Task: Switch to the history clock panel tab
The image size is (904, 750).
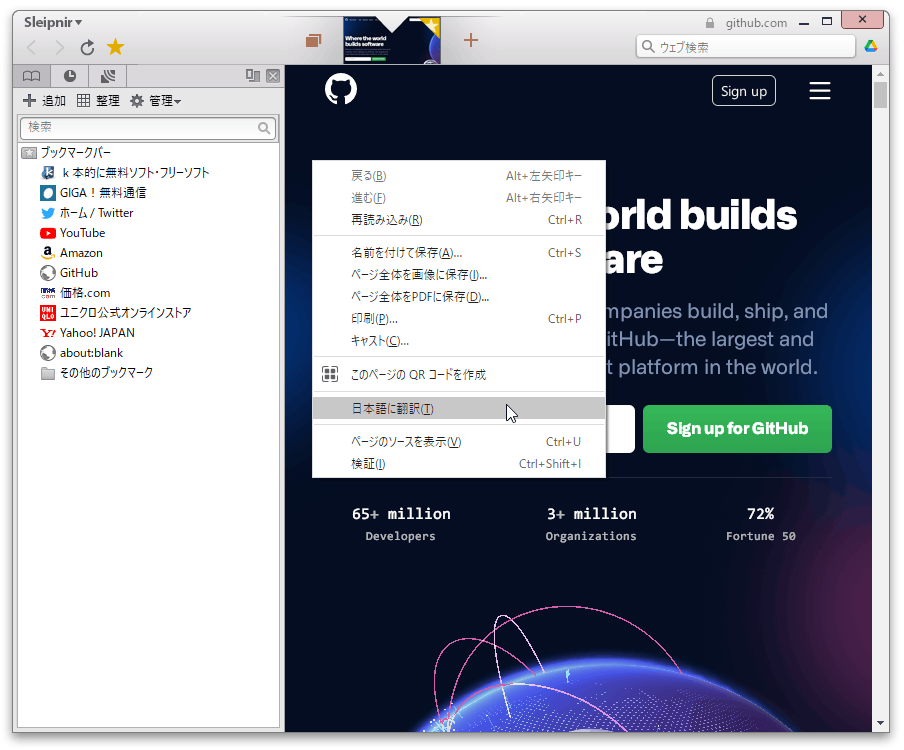Action: pos(69,76)
